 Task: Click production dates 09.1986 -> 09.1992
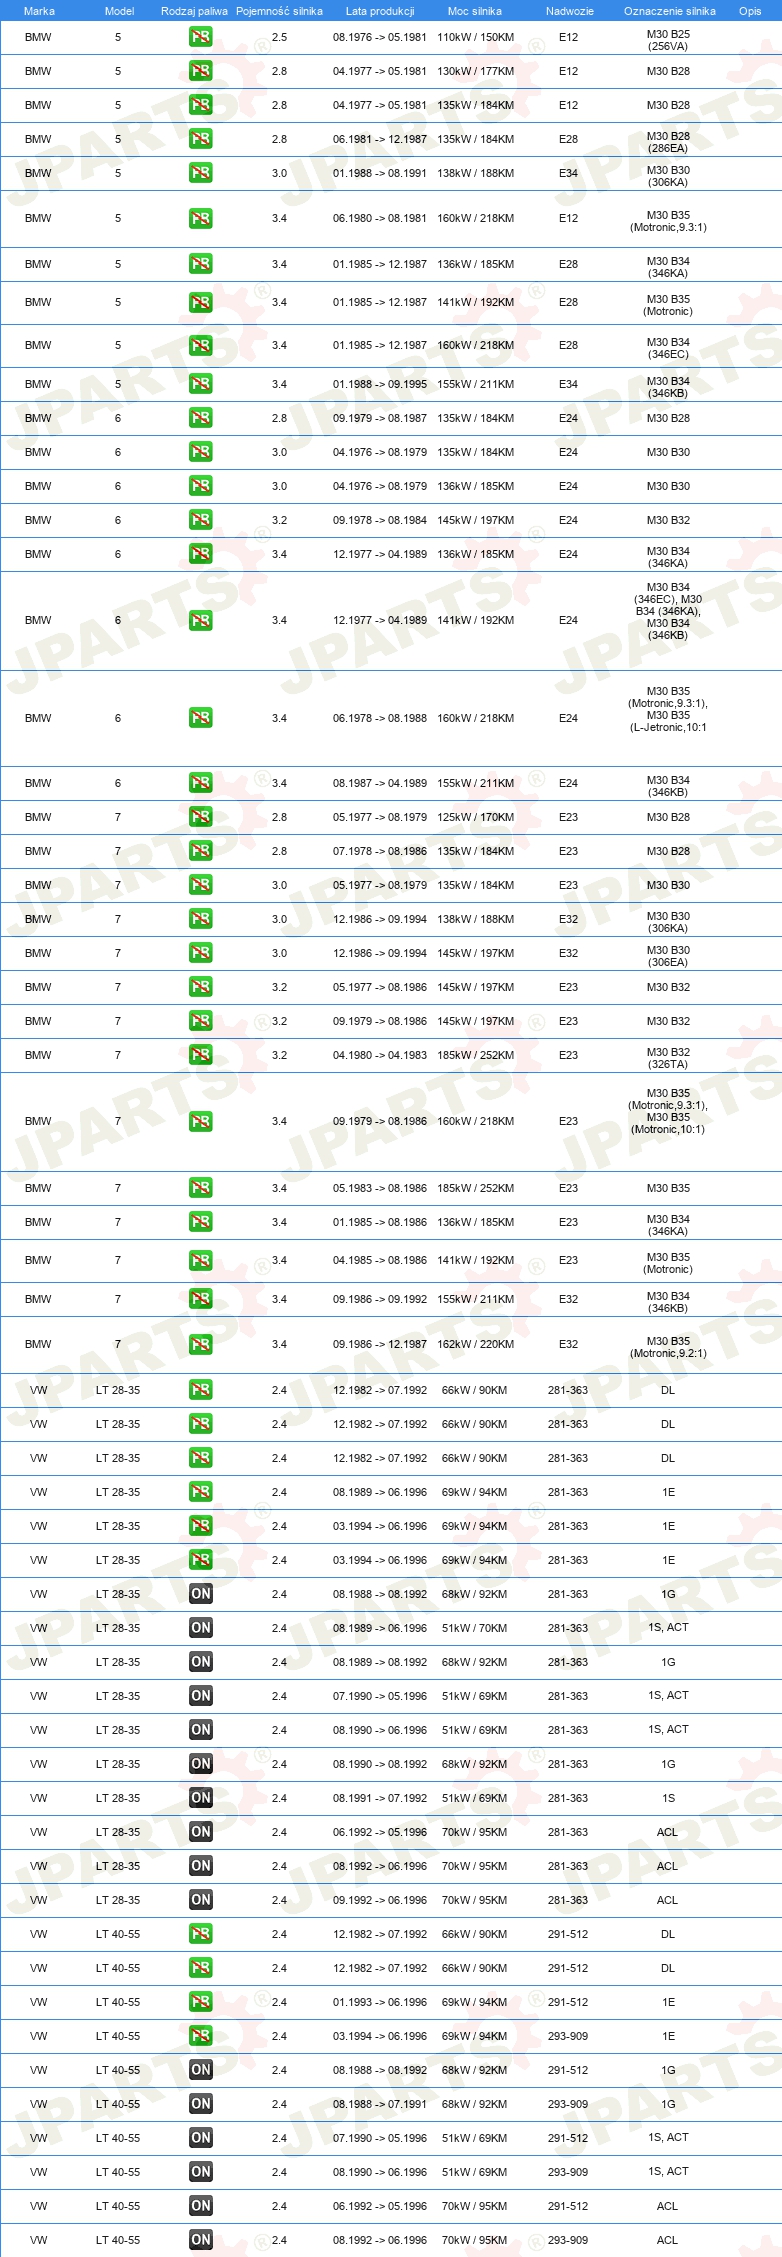point(380,1299)
